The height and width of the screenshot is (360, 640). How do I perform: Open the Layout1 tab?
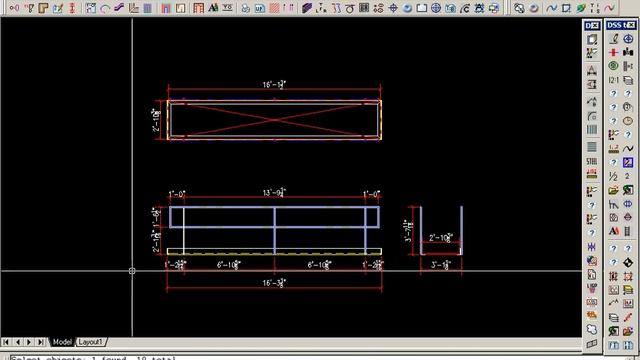(x=91, y=342)
